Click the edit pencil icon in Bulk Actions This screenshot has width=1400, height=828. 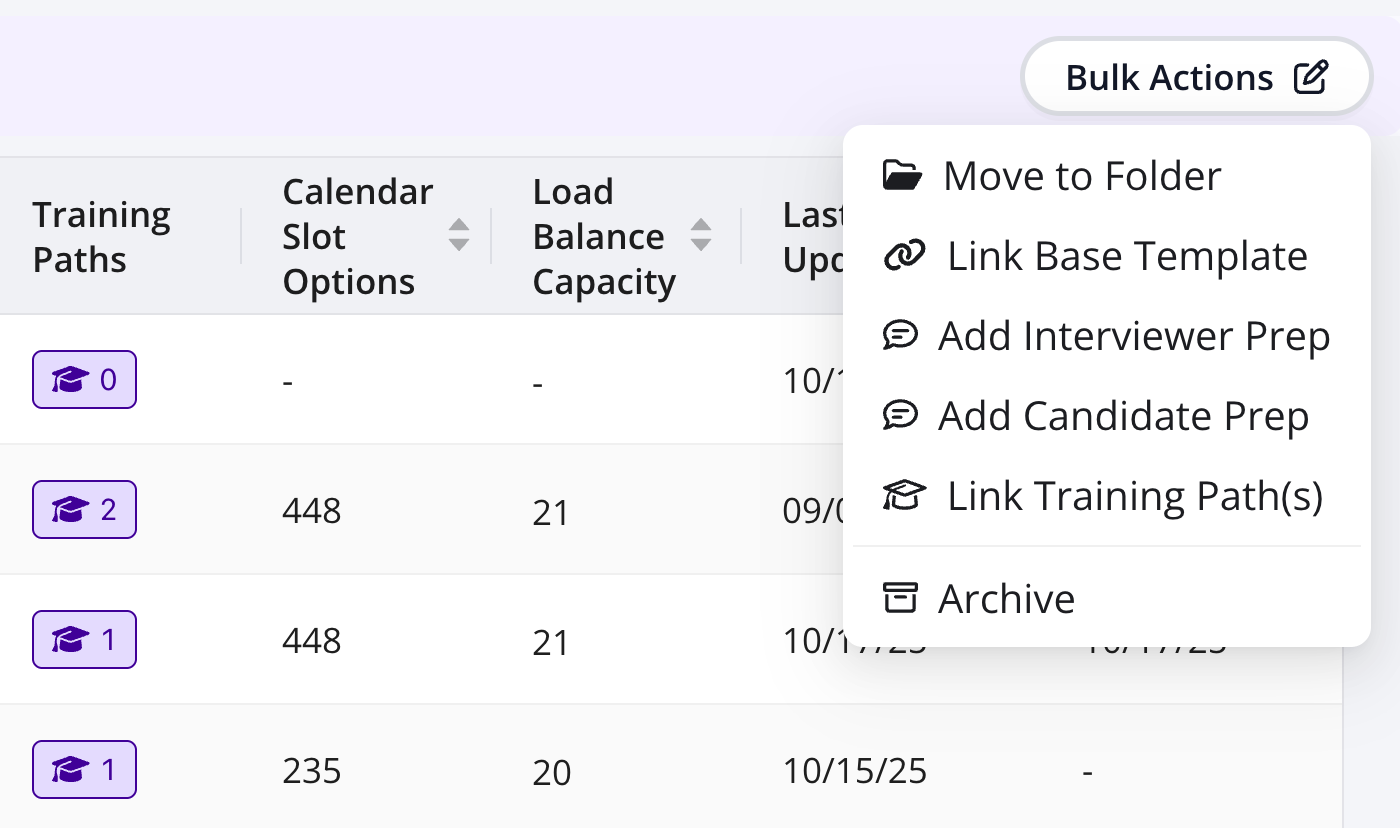[x=1311, y=78]
